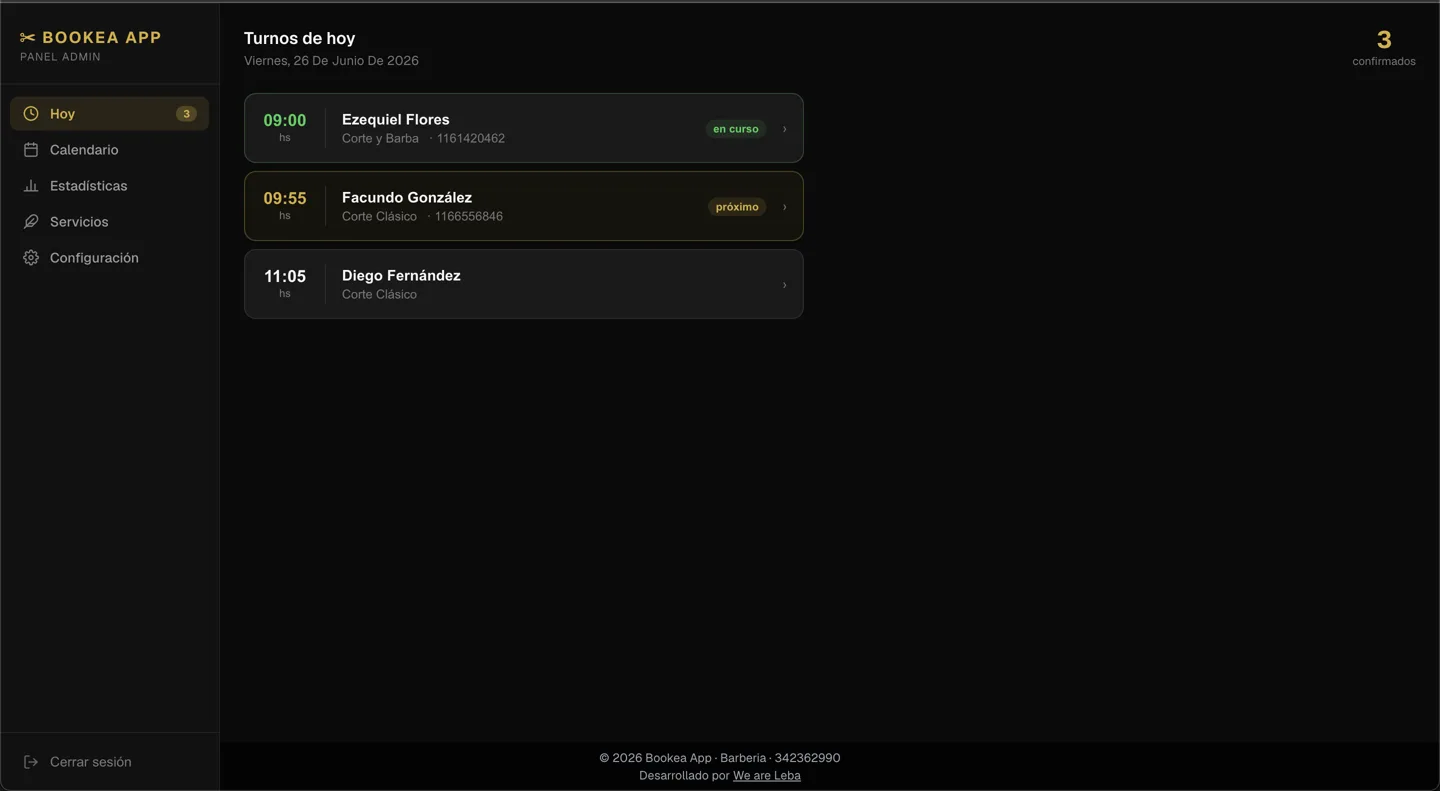Click the 09:55 appointment time
The height and width of the screenshot is (791, 1440).
285,198
